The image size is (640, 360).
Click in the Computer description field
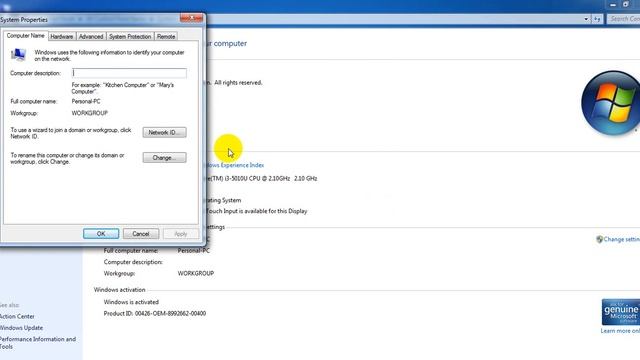click(x=129, y=73)
